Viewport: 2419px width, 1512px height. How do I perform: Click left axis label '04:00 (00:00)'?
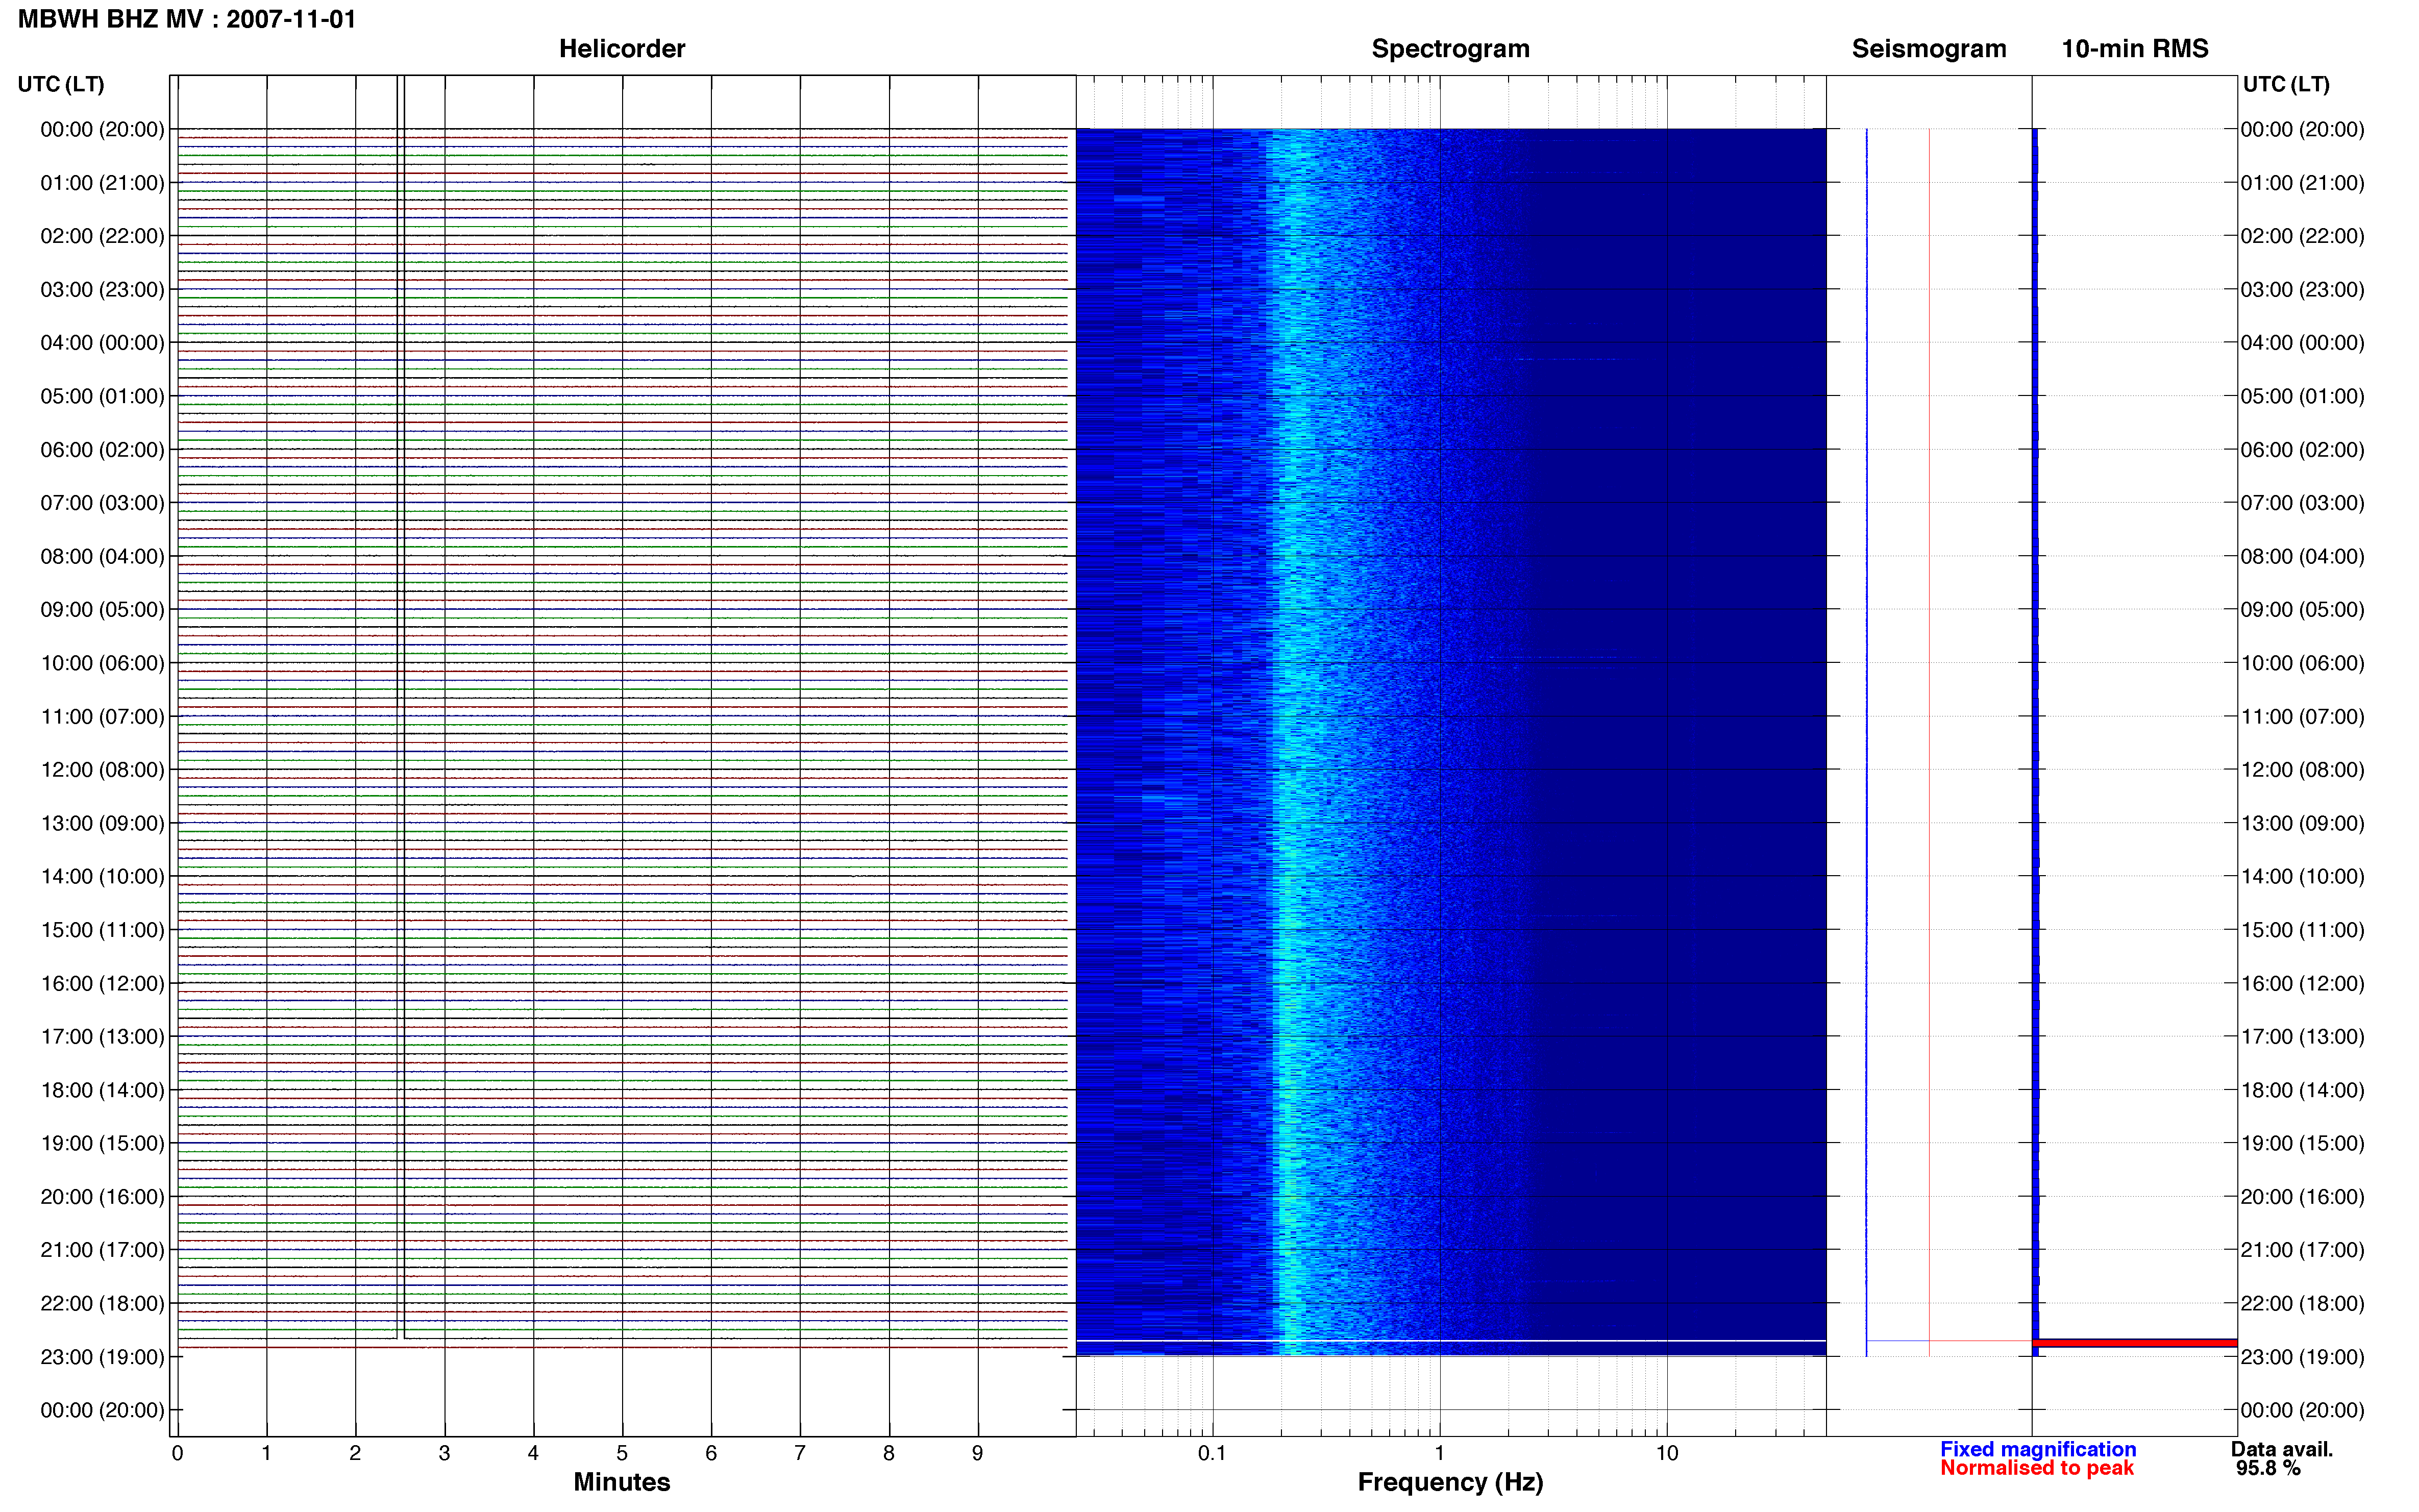(x=102, y=343)
